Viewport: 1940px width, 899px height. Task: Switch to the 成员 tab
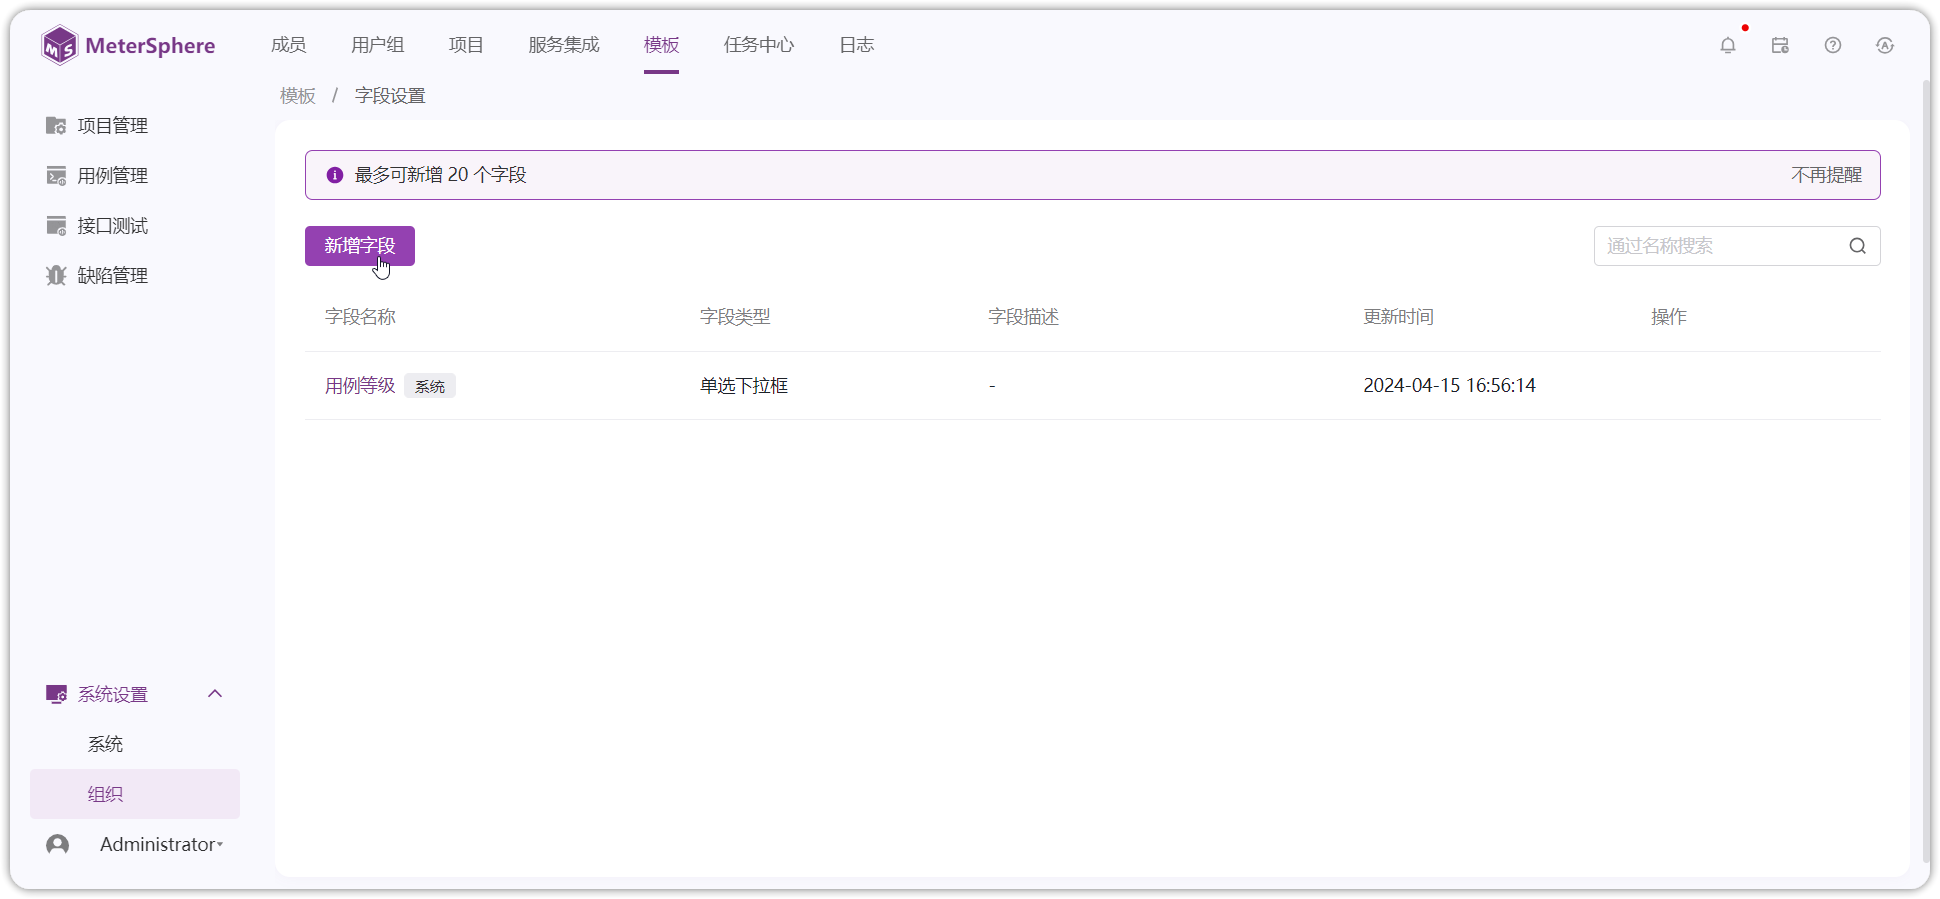tap(288, 45)
